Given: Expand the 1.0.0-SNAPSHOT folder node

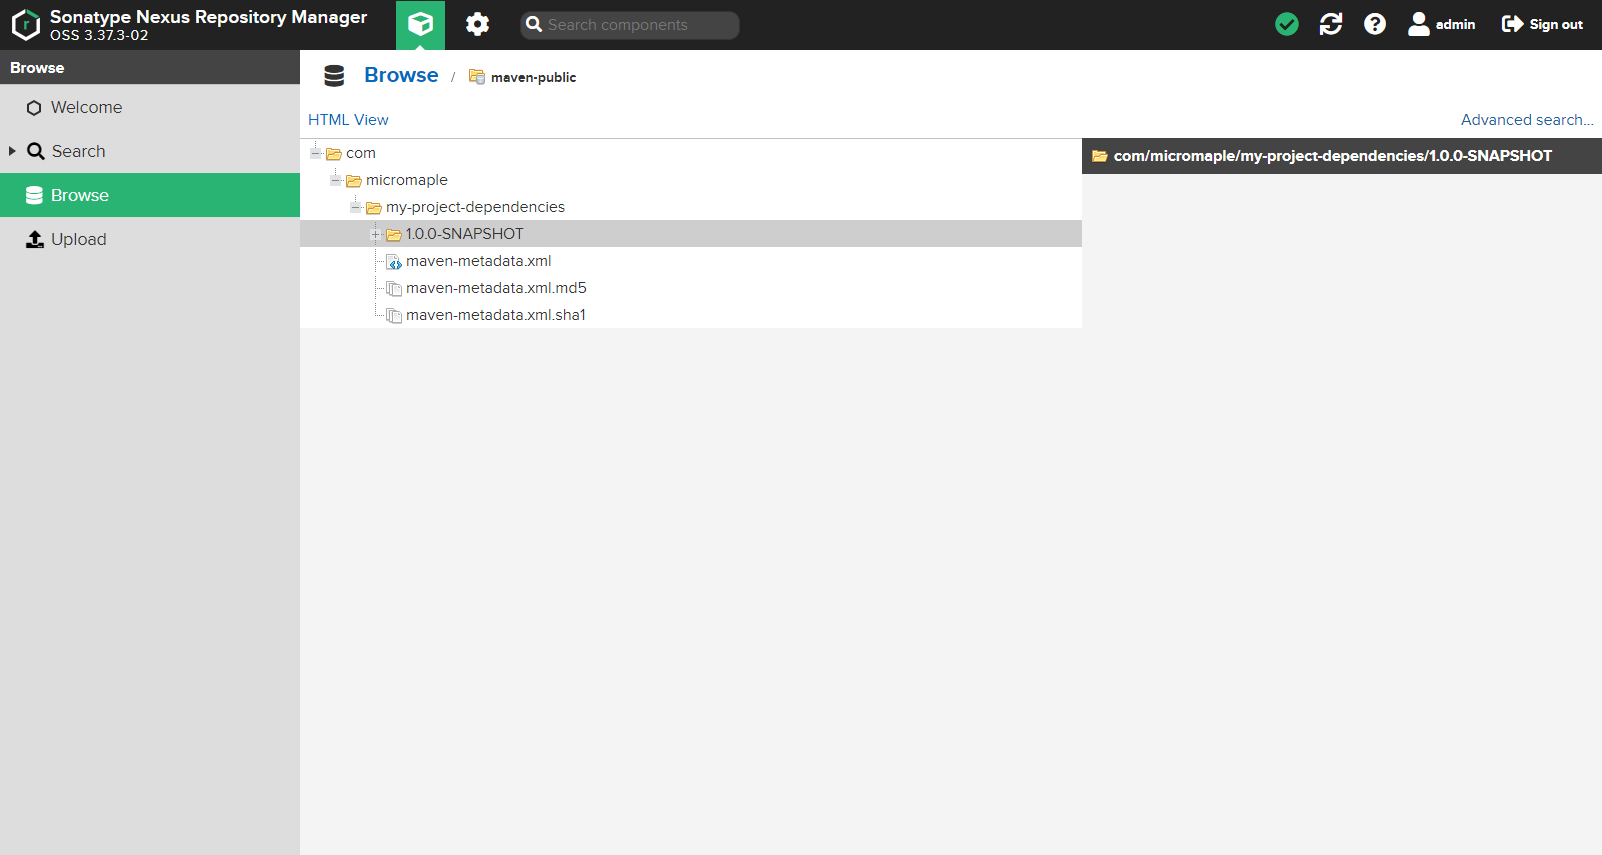Looking at the screenshot, I should [375, 234].
